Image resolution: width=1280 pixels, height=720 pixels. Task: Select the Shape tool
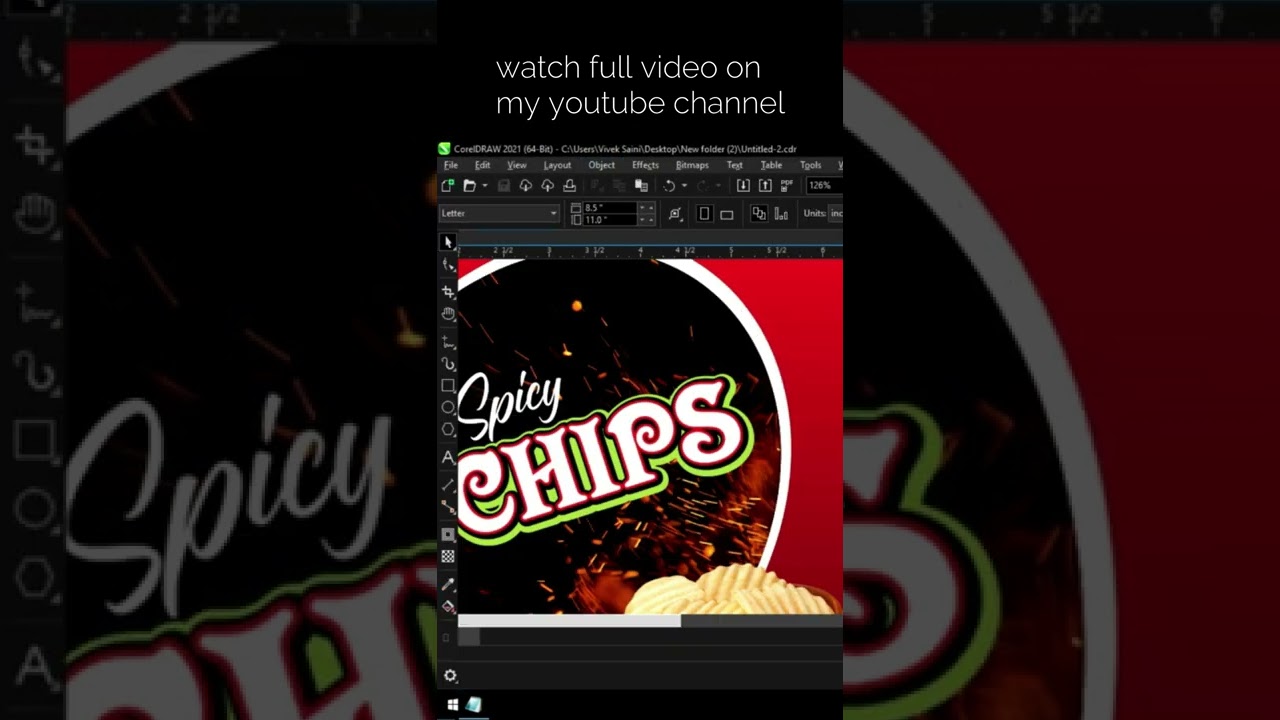[448, 264]
